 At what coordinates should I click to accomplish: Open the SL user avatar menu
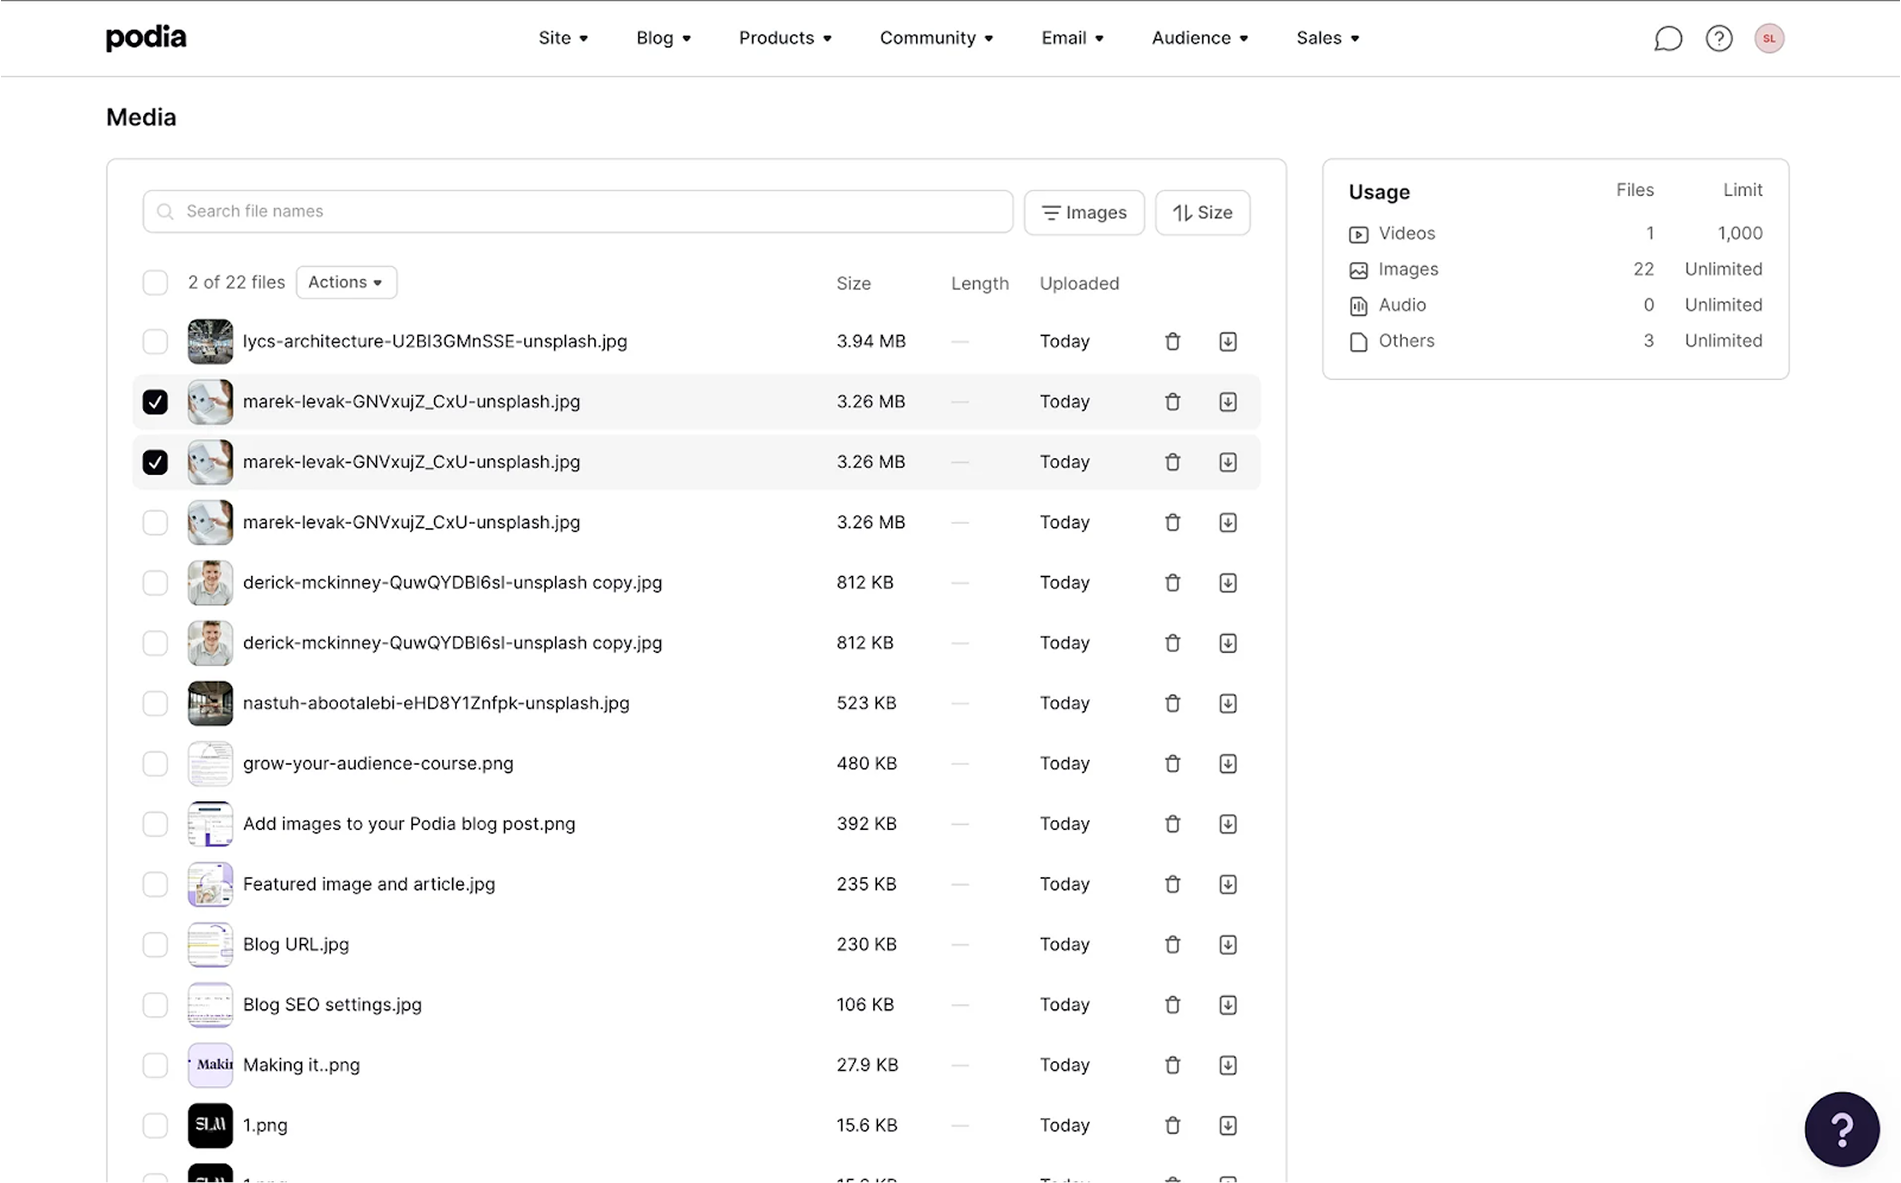pyautogui.click(x=1768, y=38)
